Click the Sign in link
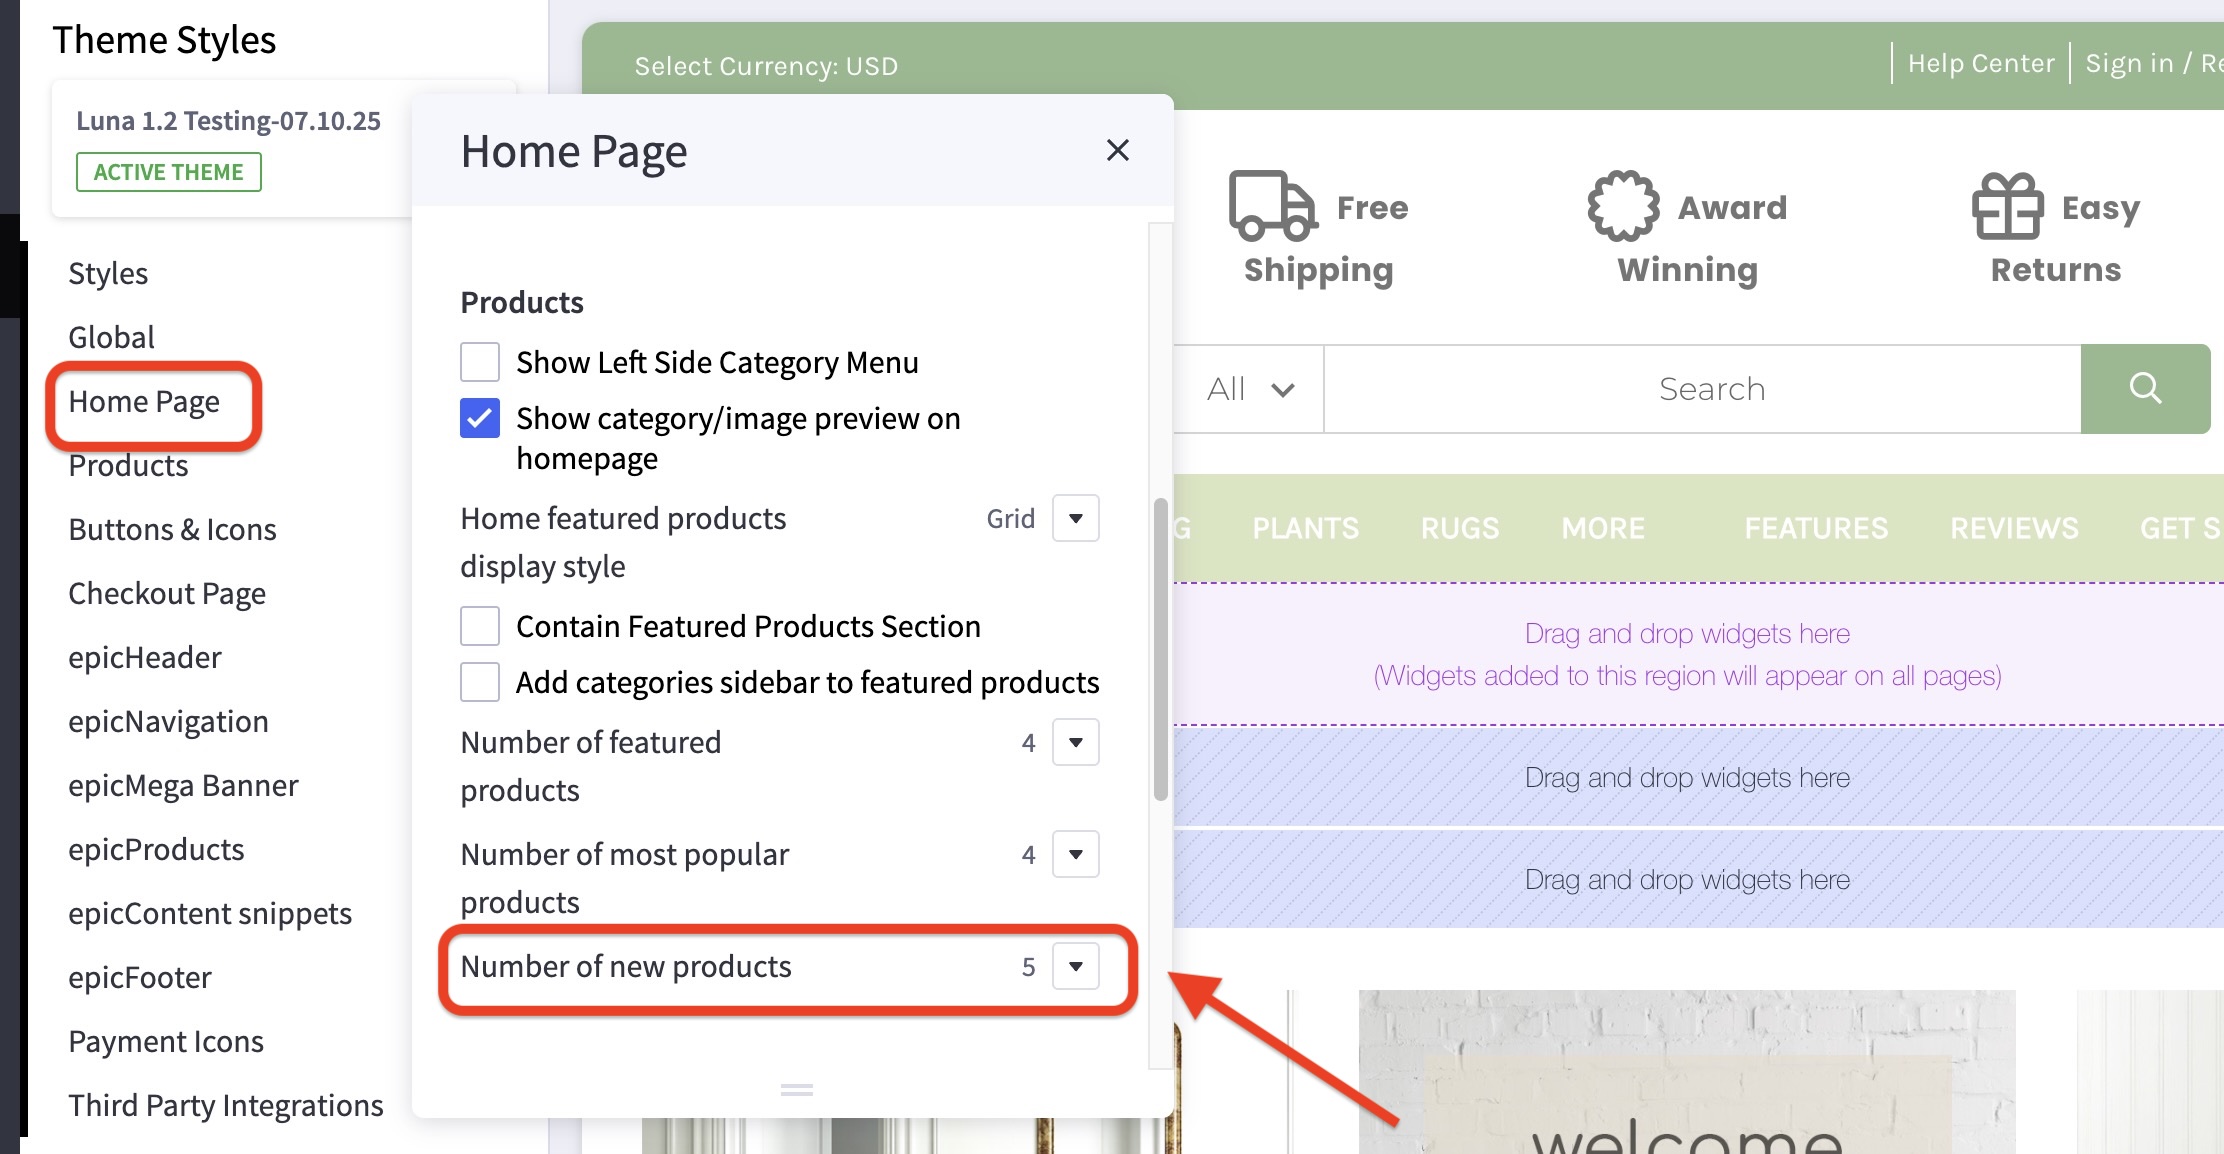Image resolution: width=2224 pixels, height=1154 pixels. [2127, 62]
